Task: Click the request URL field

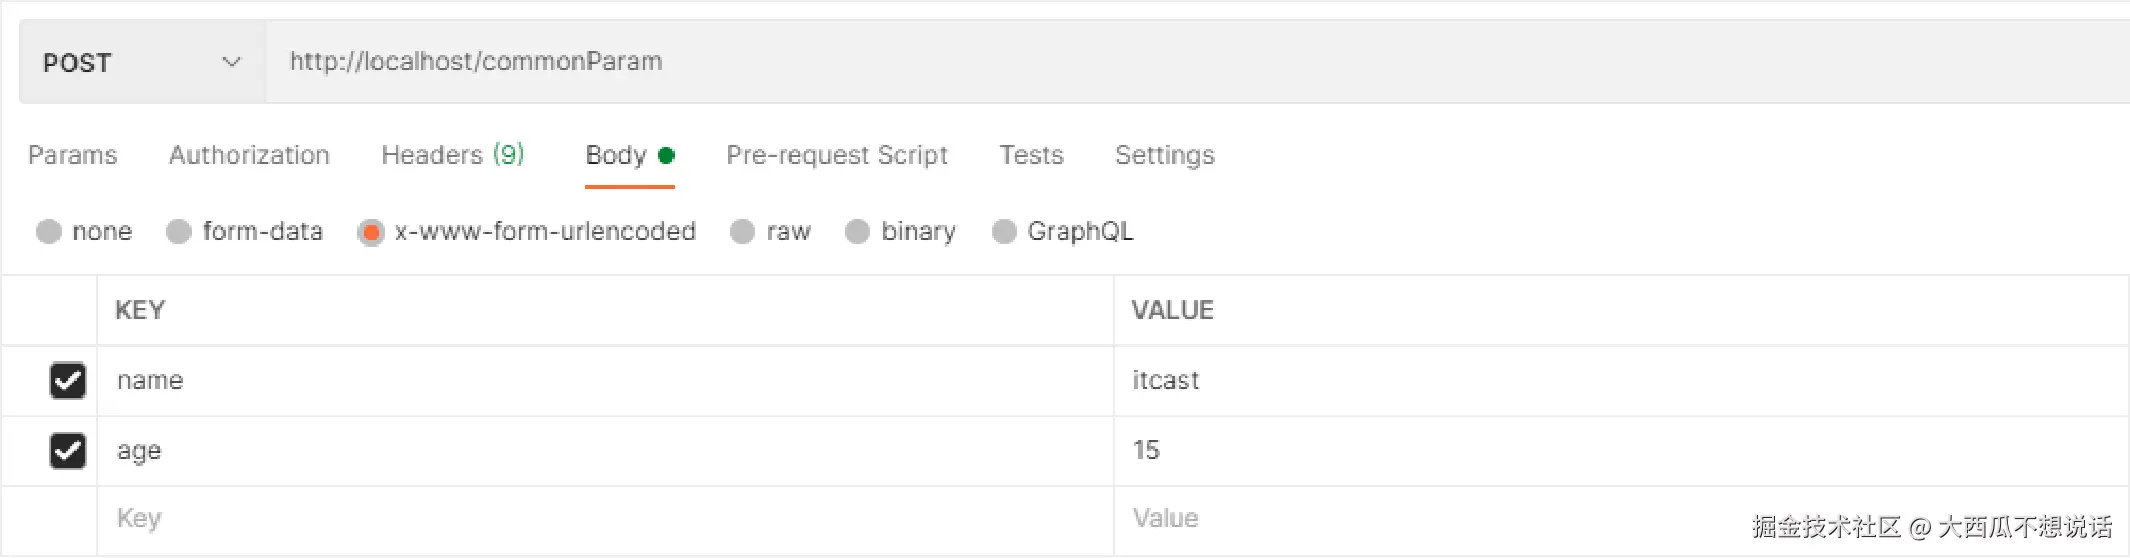Action: (x=1100, y=62)
